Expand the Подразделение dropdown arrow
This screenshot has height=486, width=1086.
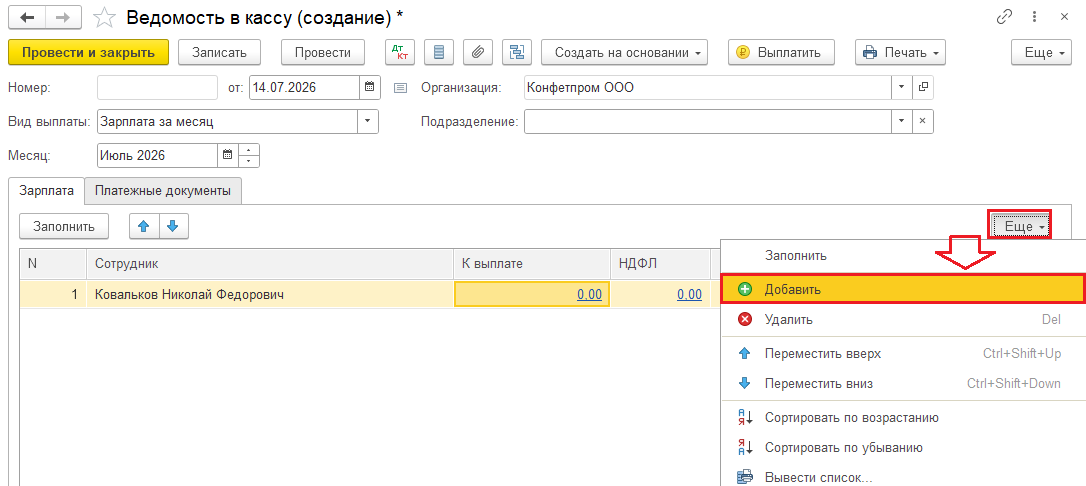pyautogui.click(x=901, y=121)
